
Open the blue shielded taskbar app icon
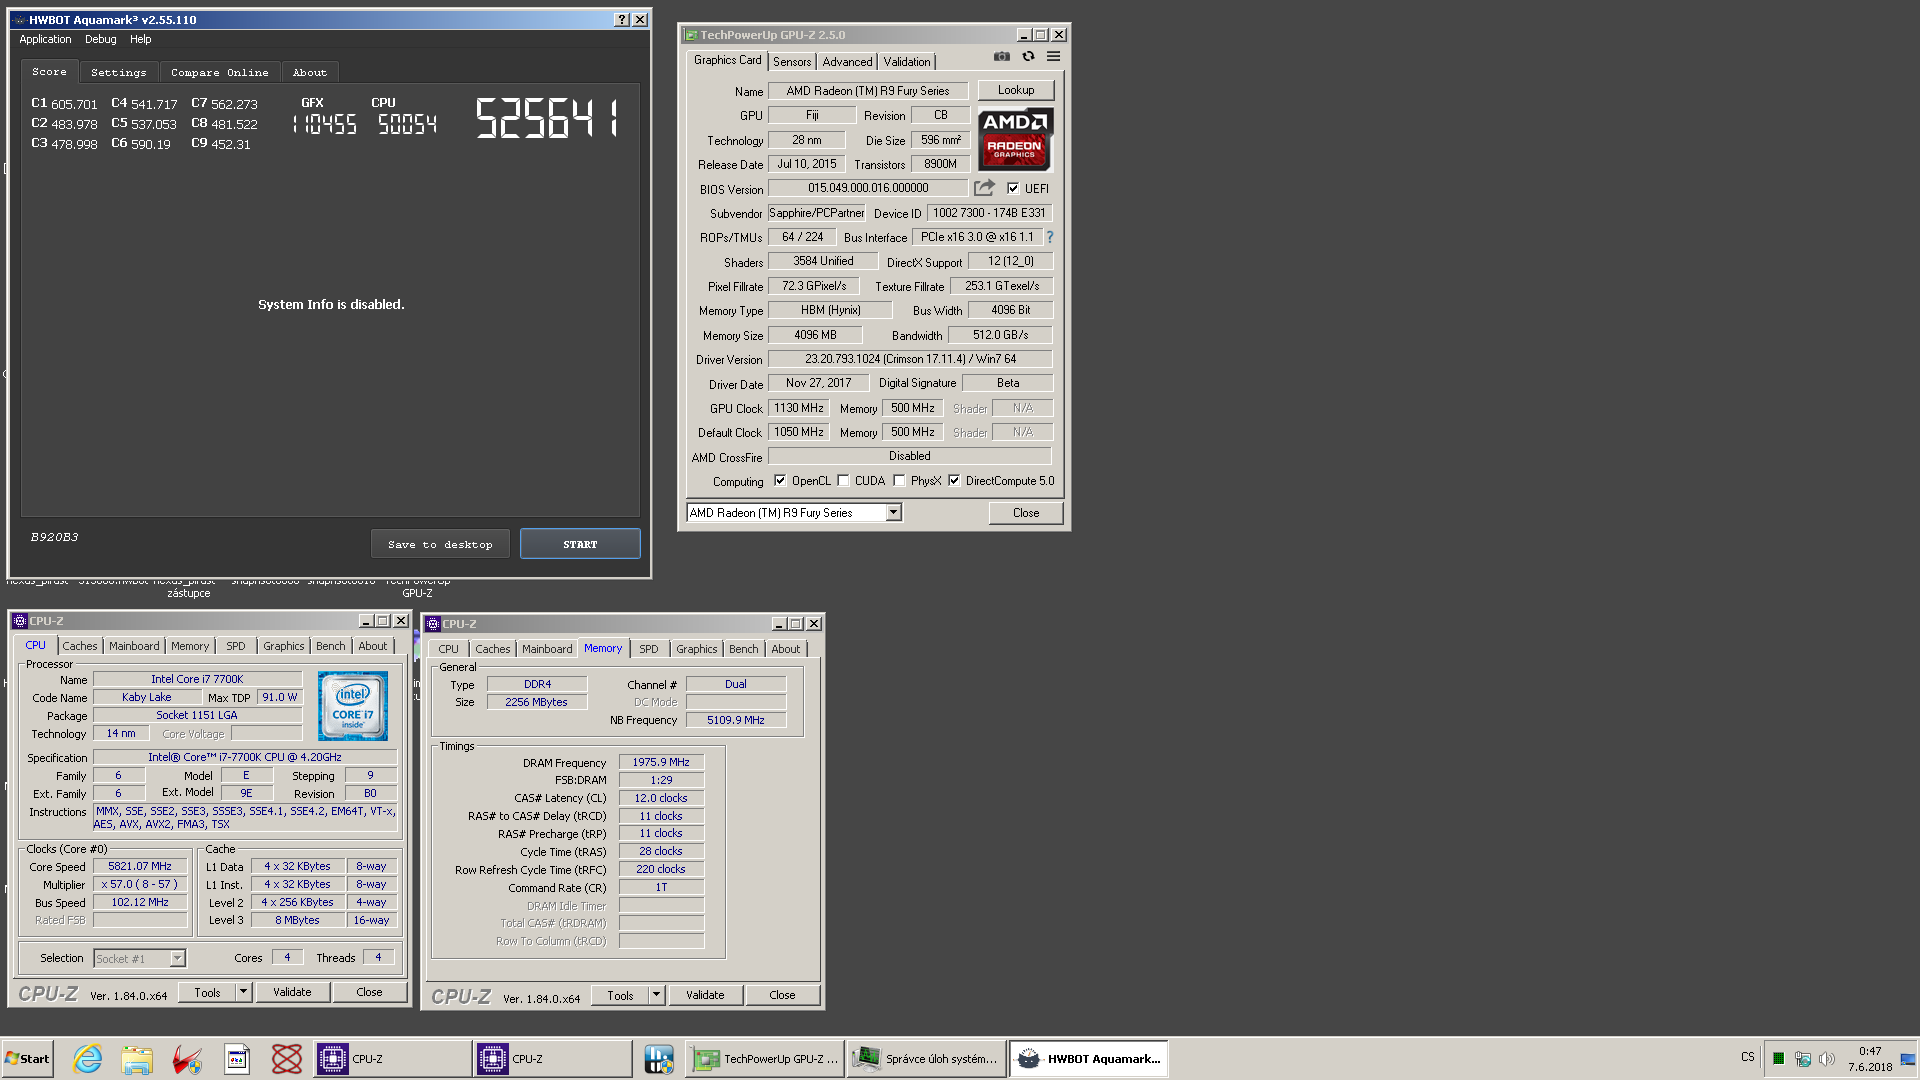[x=659, y=1059]
